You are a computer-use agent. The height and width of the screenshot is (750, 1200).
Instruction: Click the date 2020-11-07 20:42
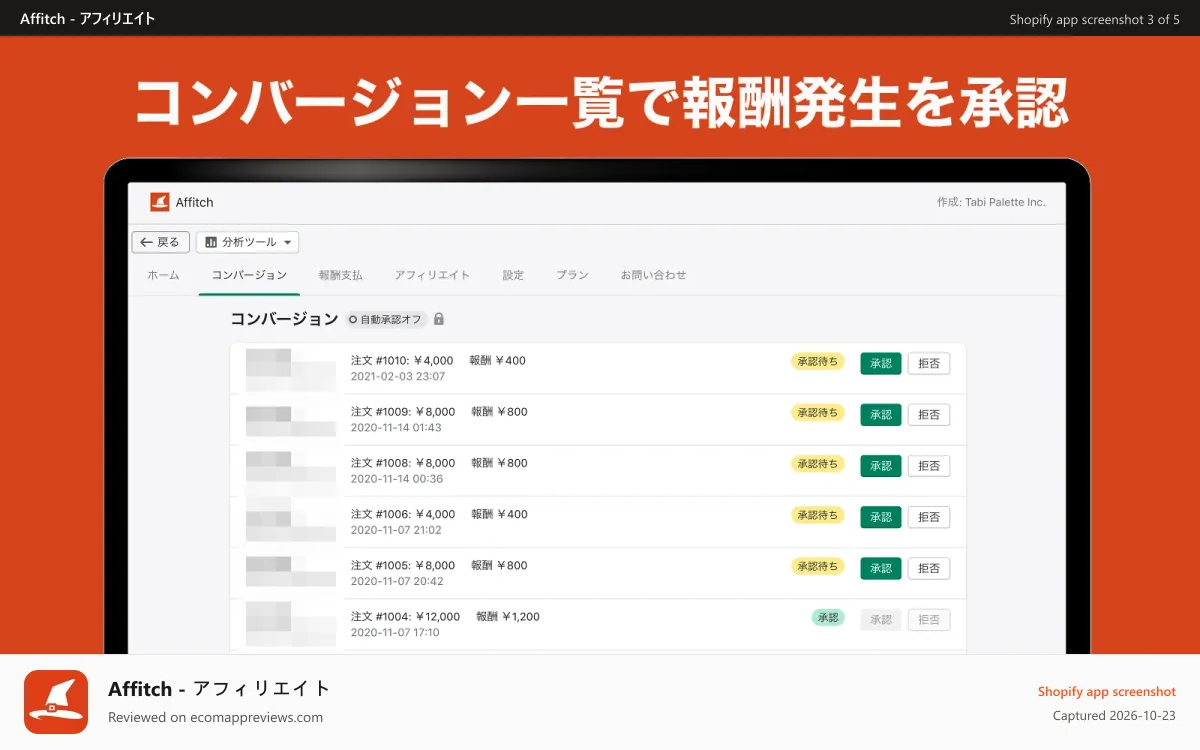click(x=397, y=581)
